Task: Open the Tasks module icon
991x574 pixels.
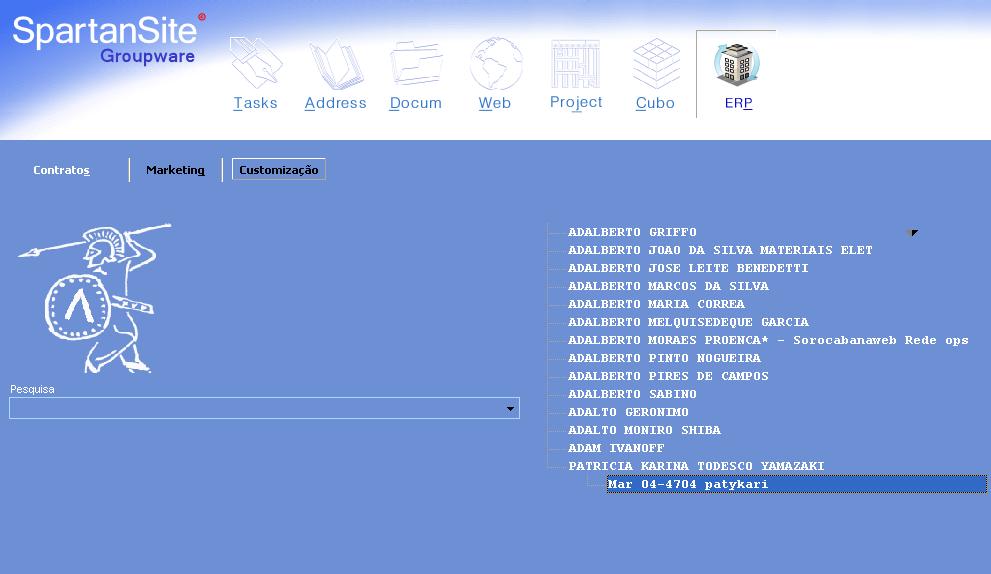Action: 255,63
